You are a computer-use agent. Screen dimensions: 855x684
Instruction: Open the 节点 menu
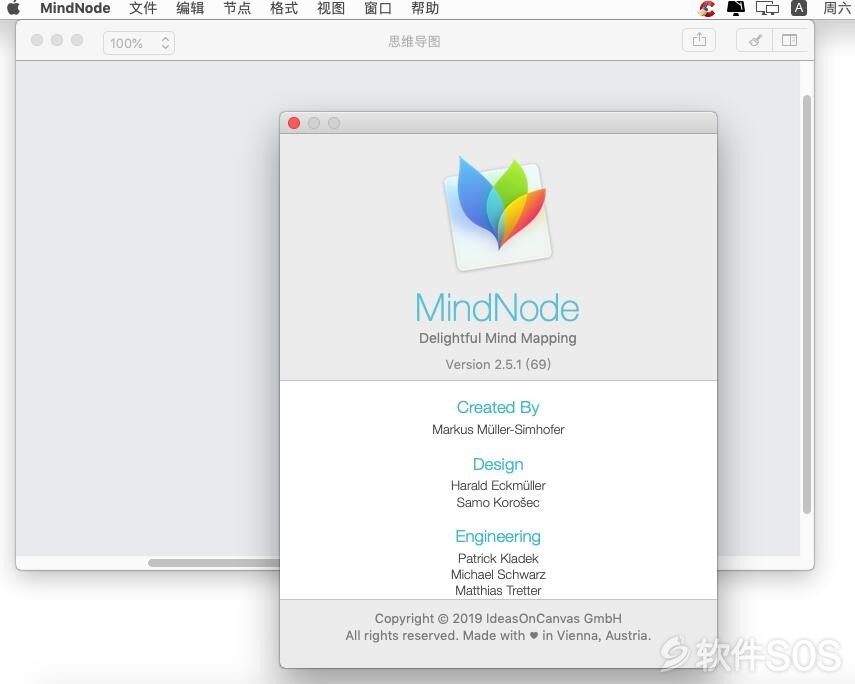coord(237,8)
